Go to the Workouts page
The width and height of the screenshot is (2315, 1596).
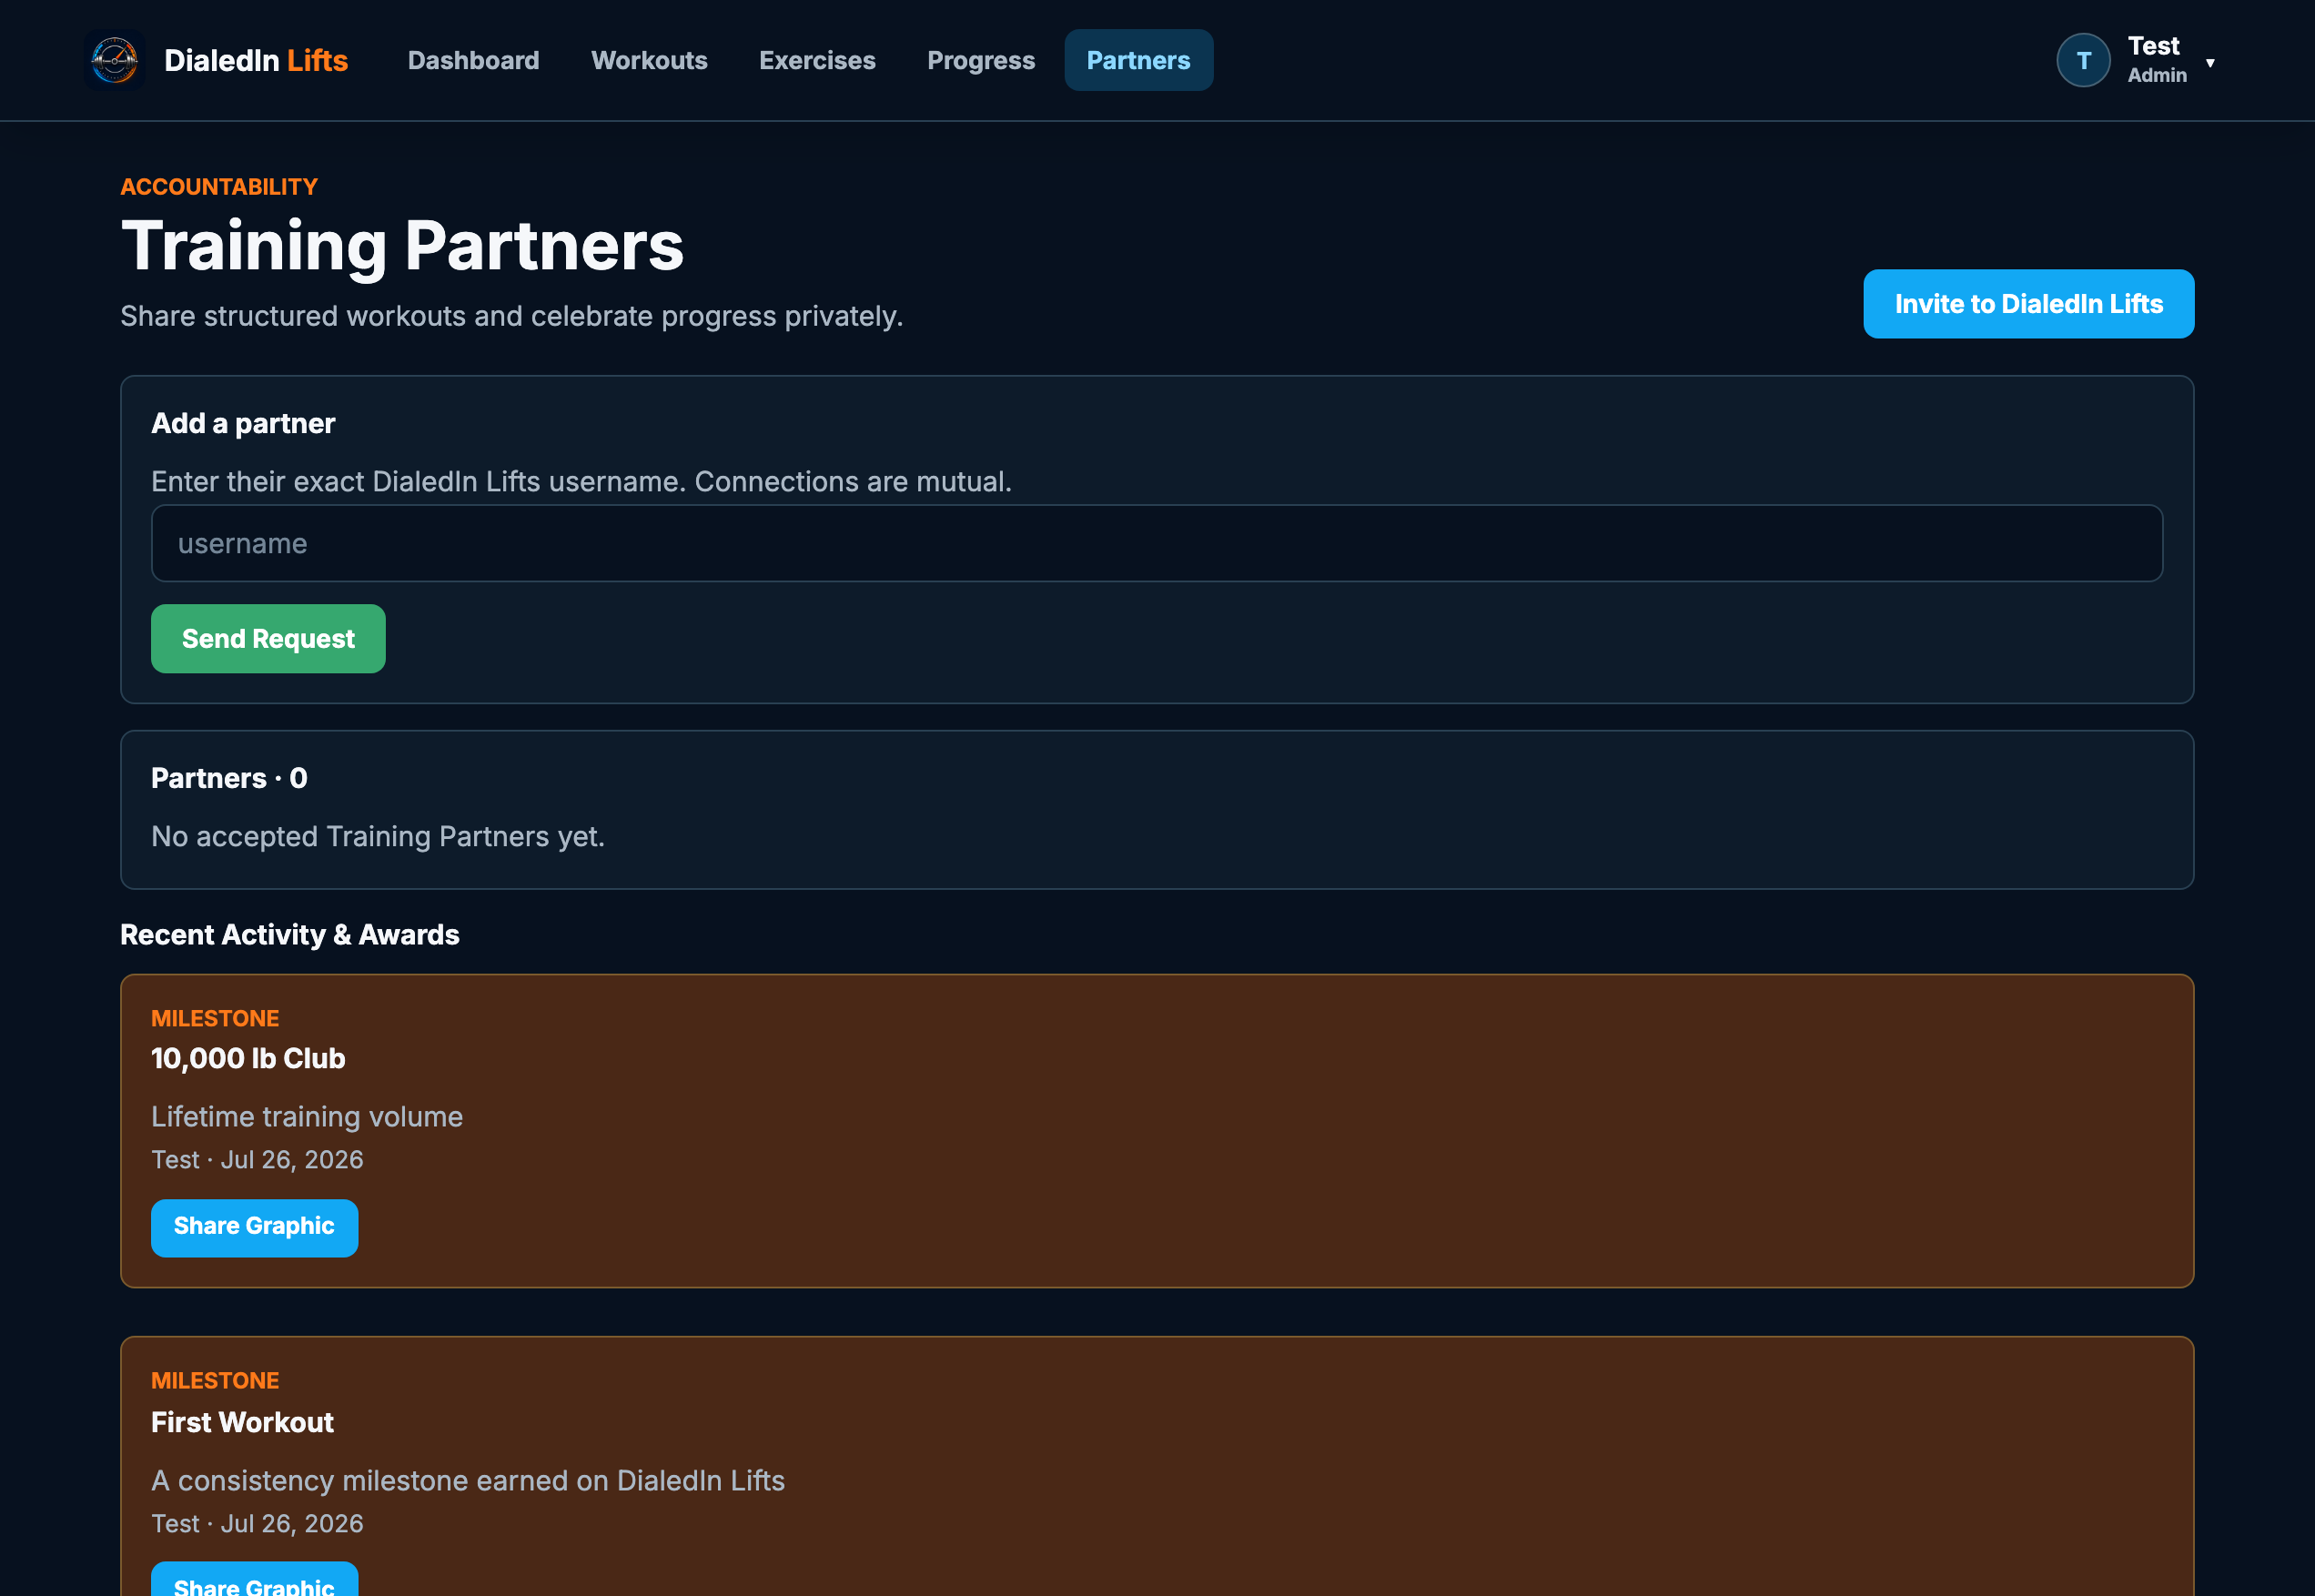point(649,60)
